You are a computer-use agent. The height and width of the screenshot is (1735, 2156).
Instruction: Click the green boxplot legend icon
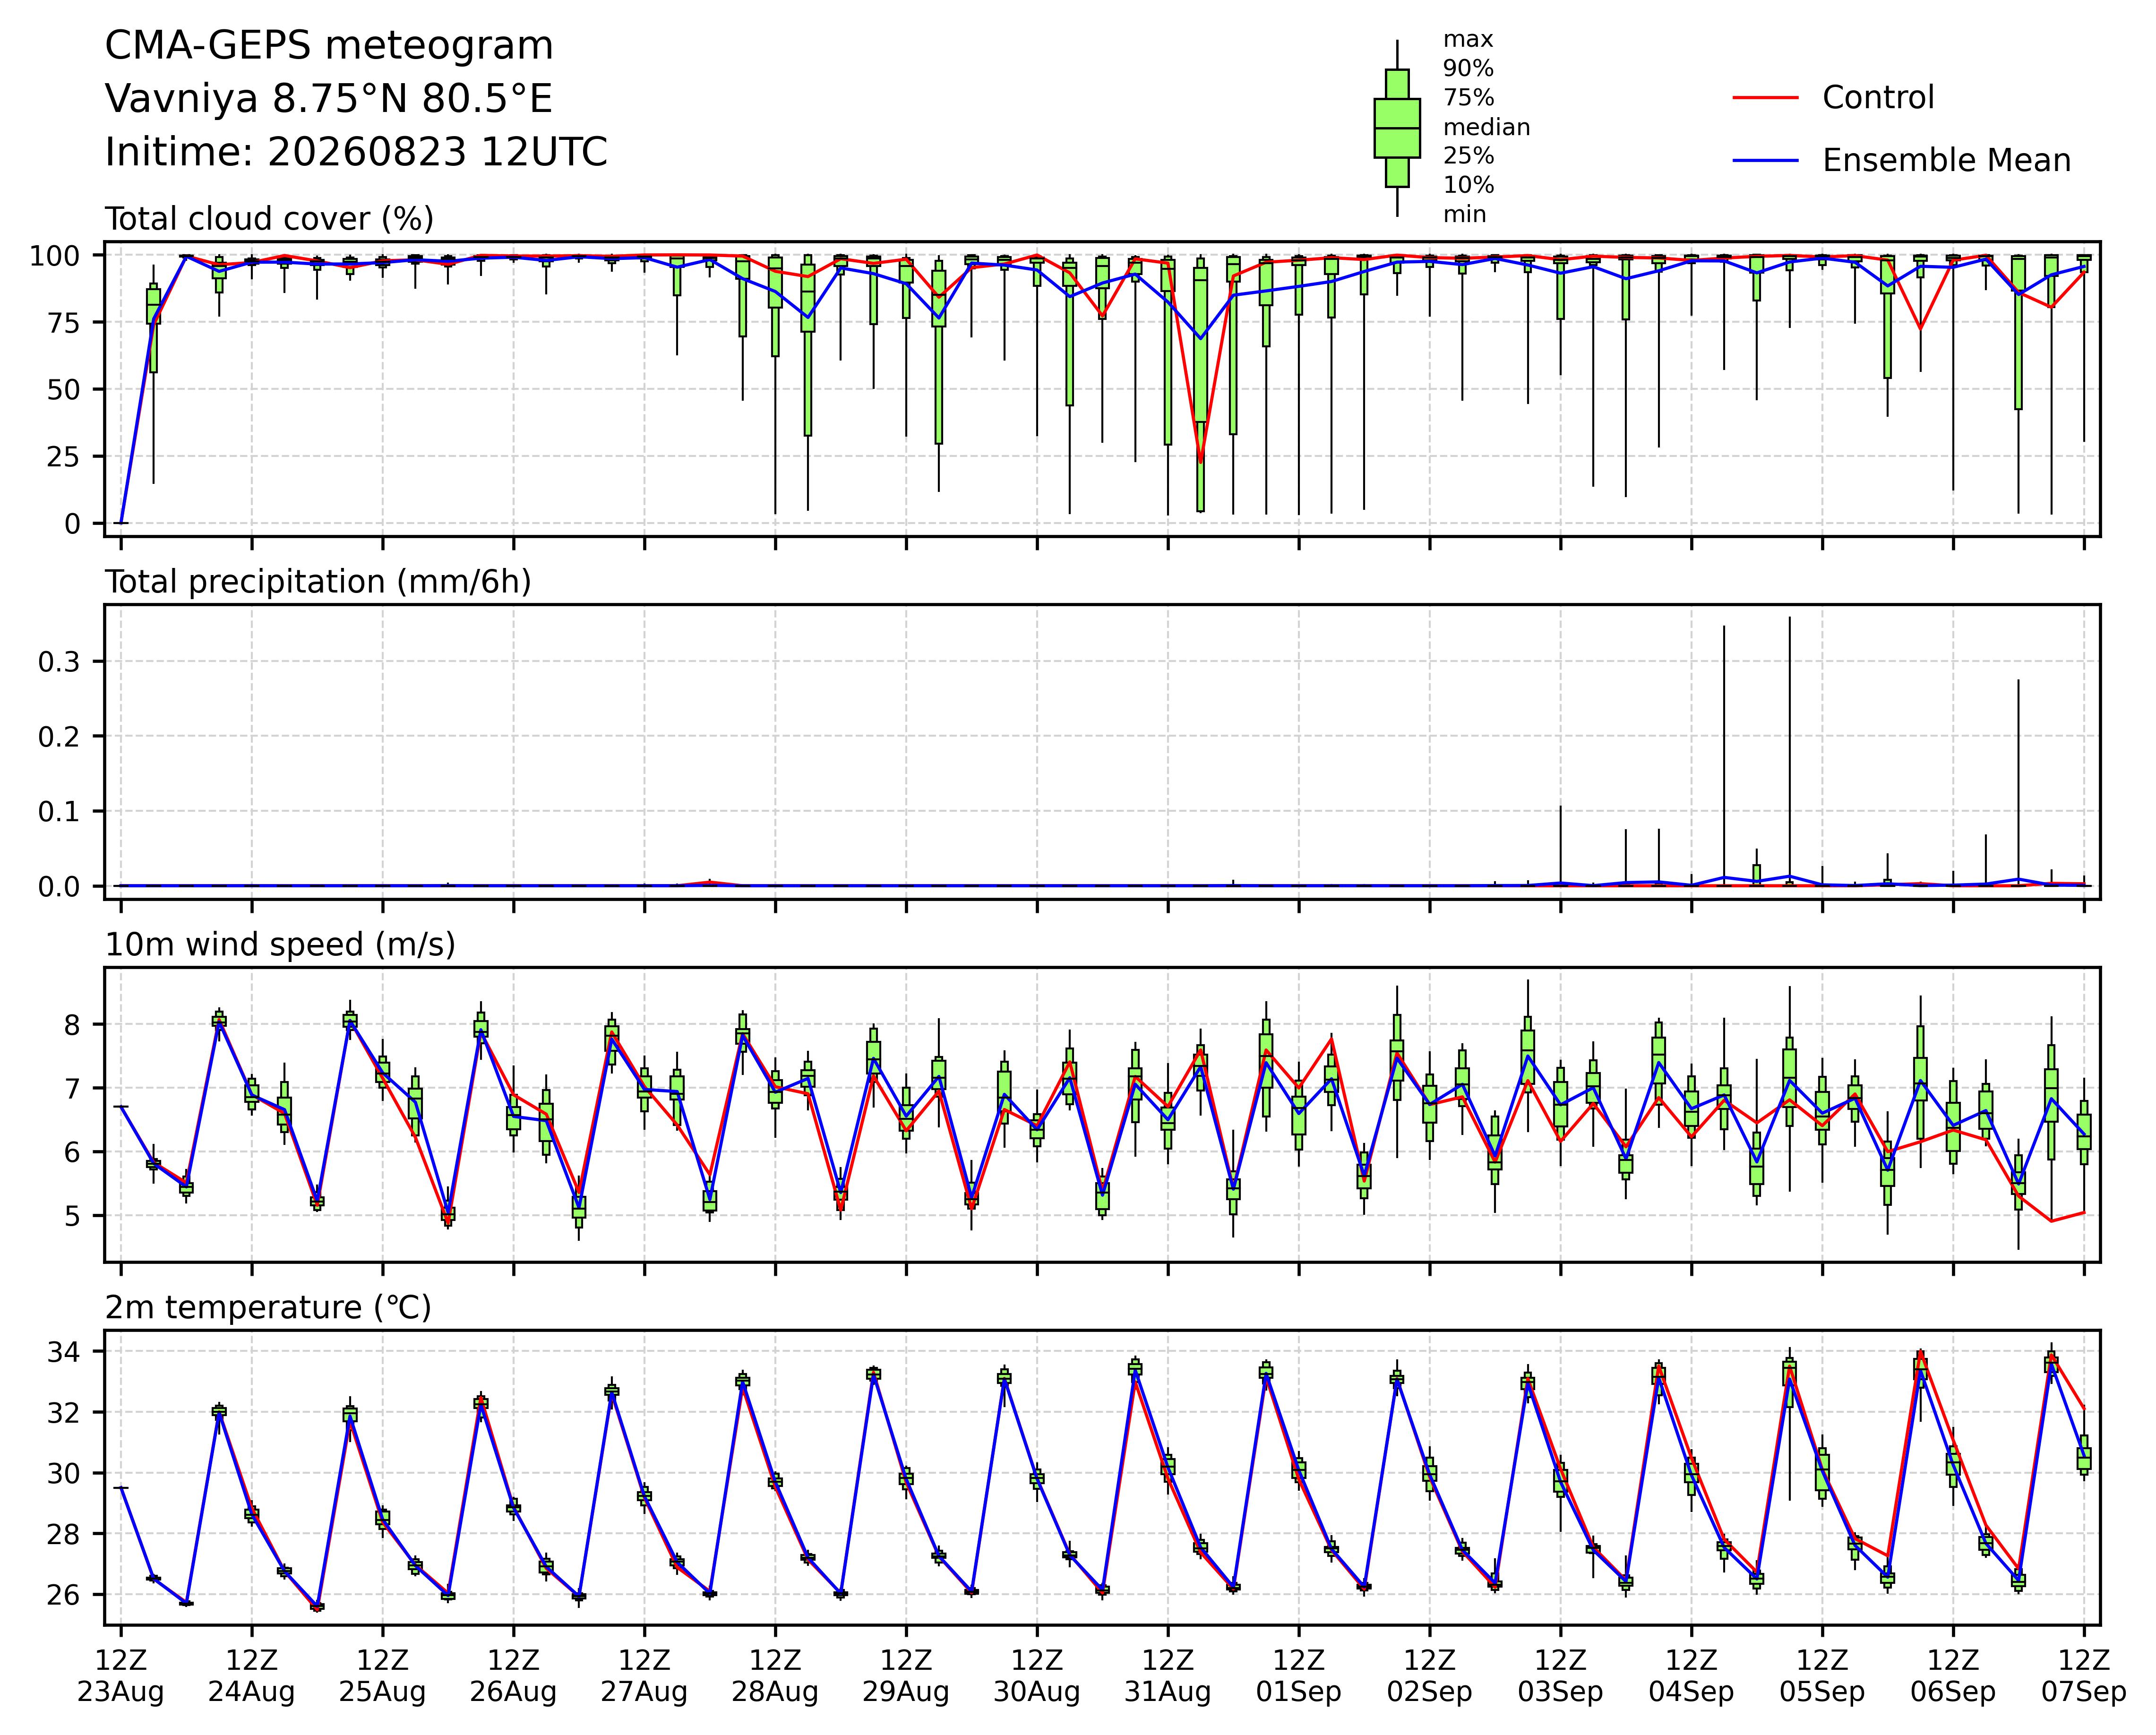point(1397,128)
